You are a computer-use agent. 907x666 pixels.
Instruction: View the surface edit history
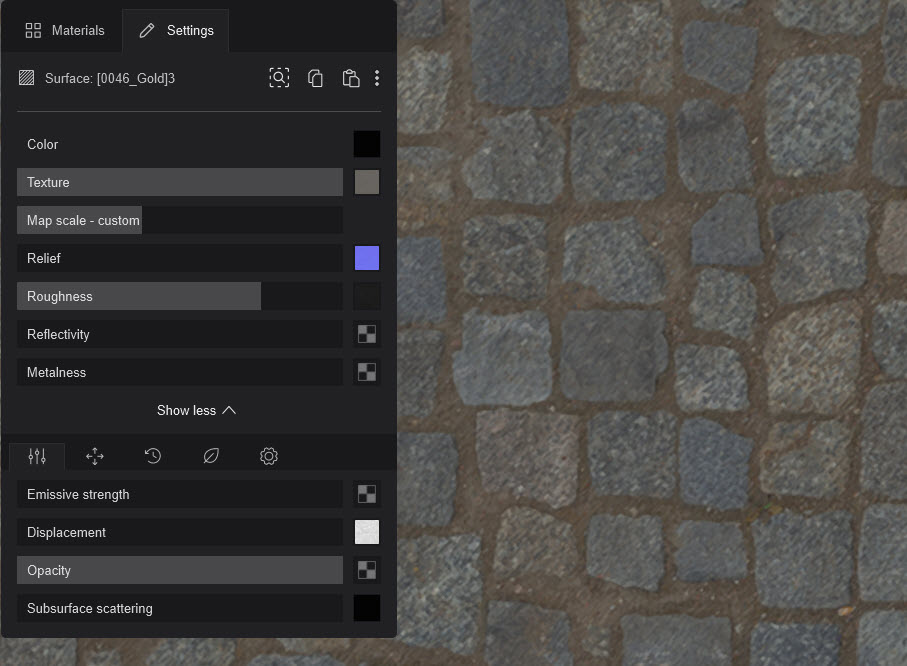point(152,456)
